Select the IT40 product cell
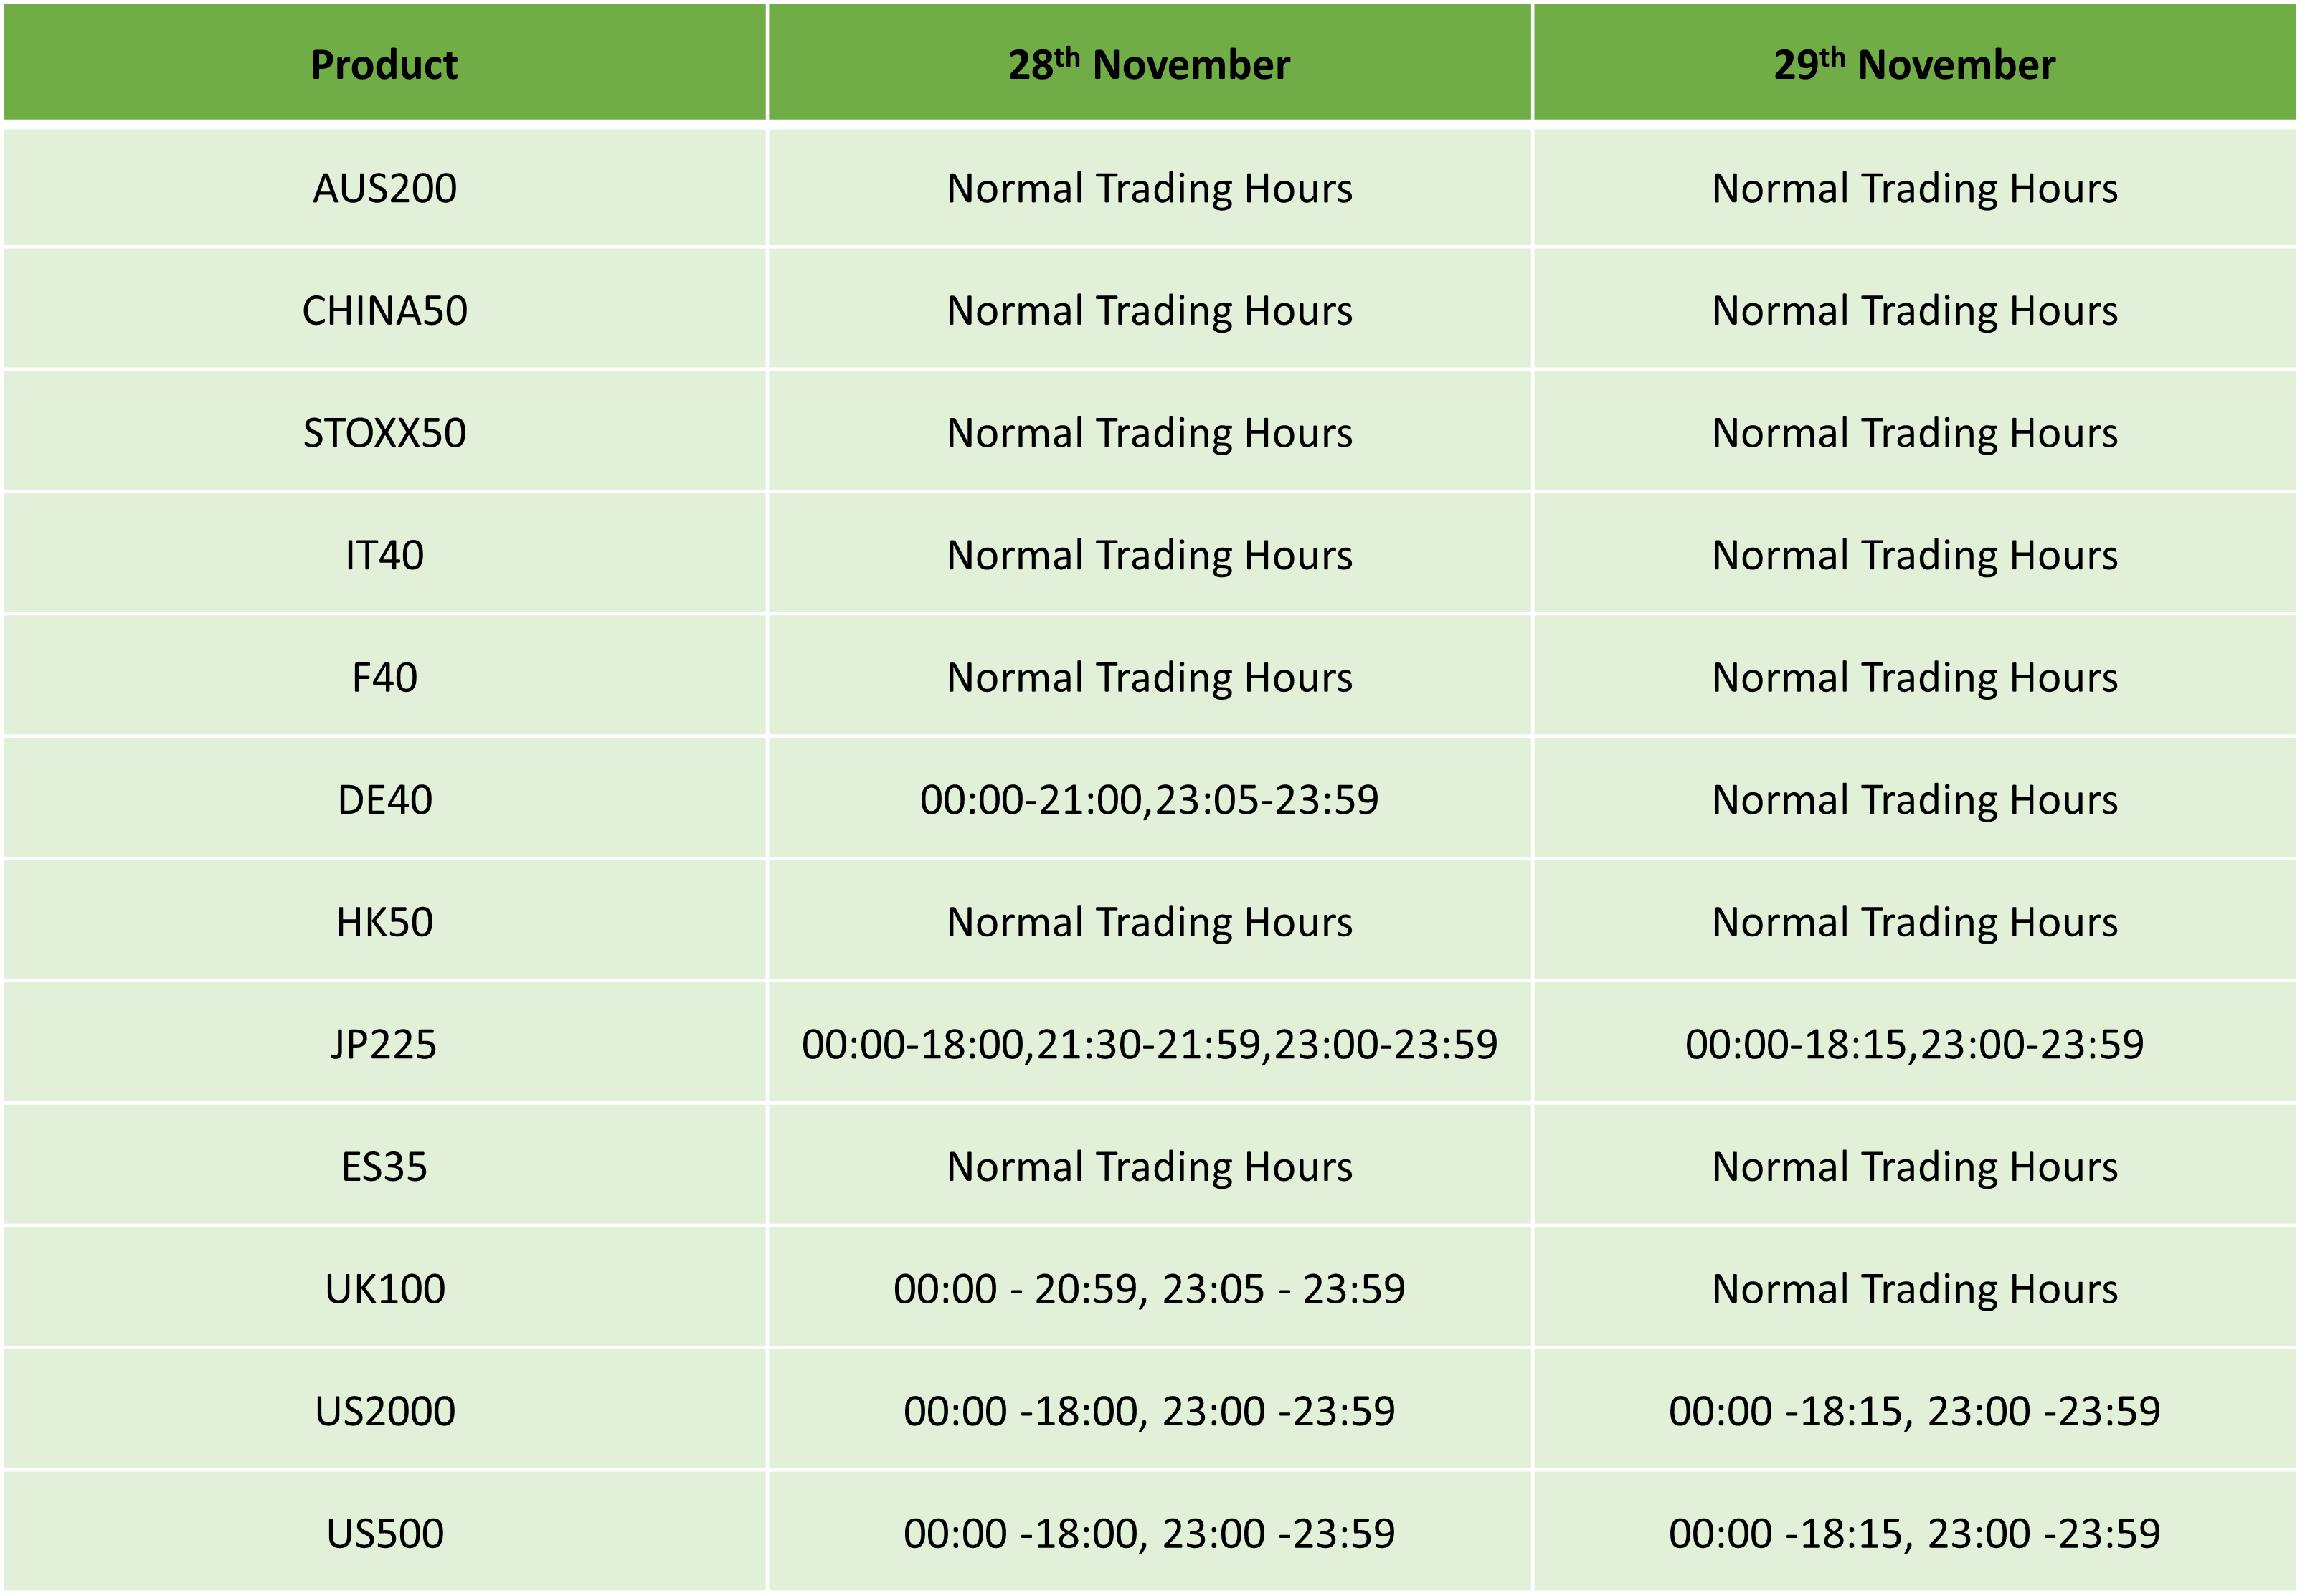Viewport: 2305px width, 1596px height. [x=384, y=555]
